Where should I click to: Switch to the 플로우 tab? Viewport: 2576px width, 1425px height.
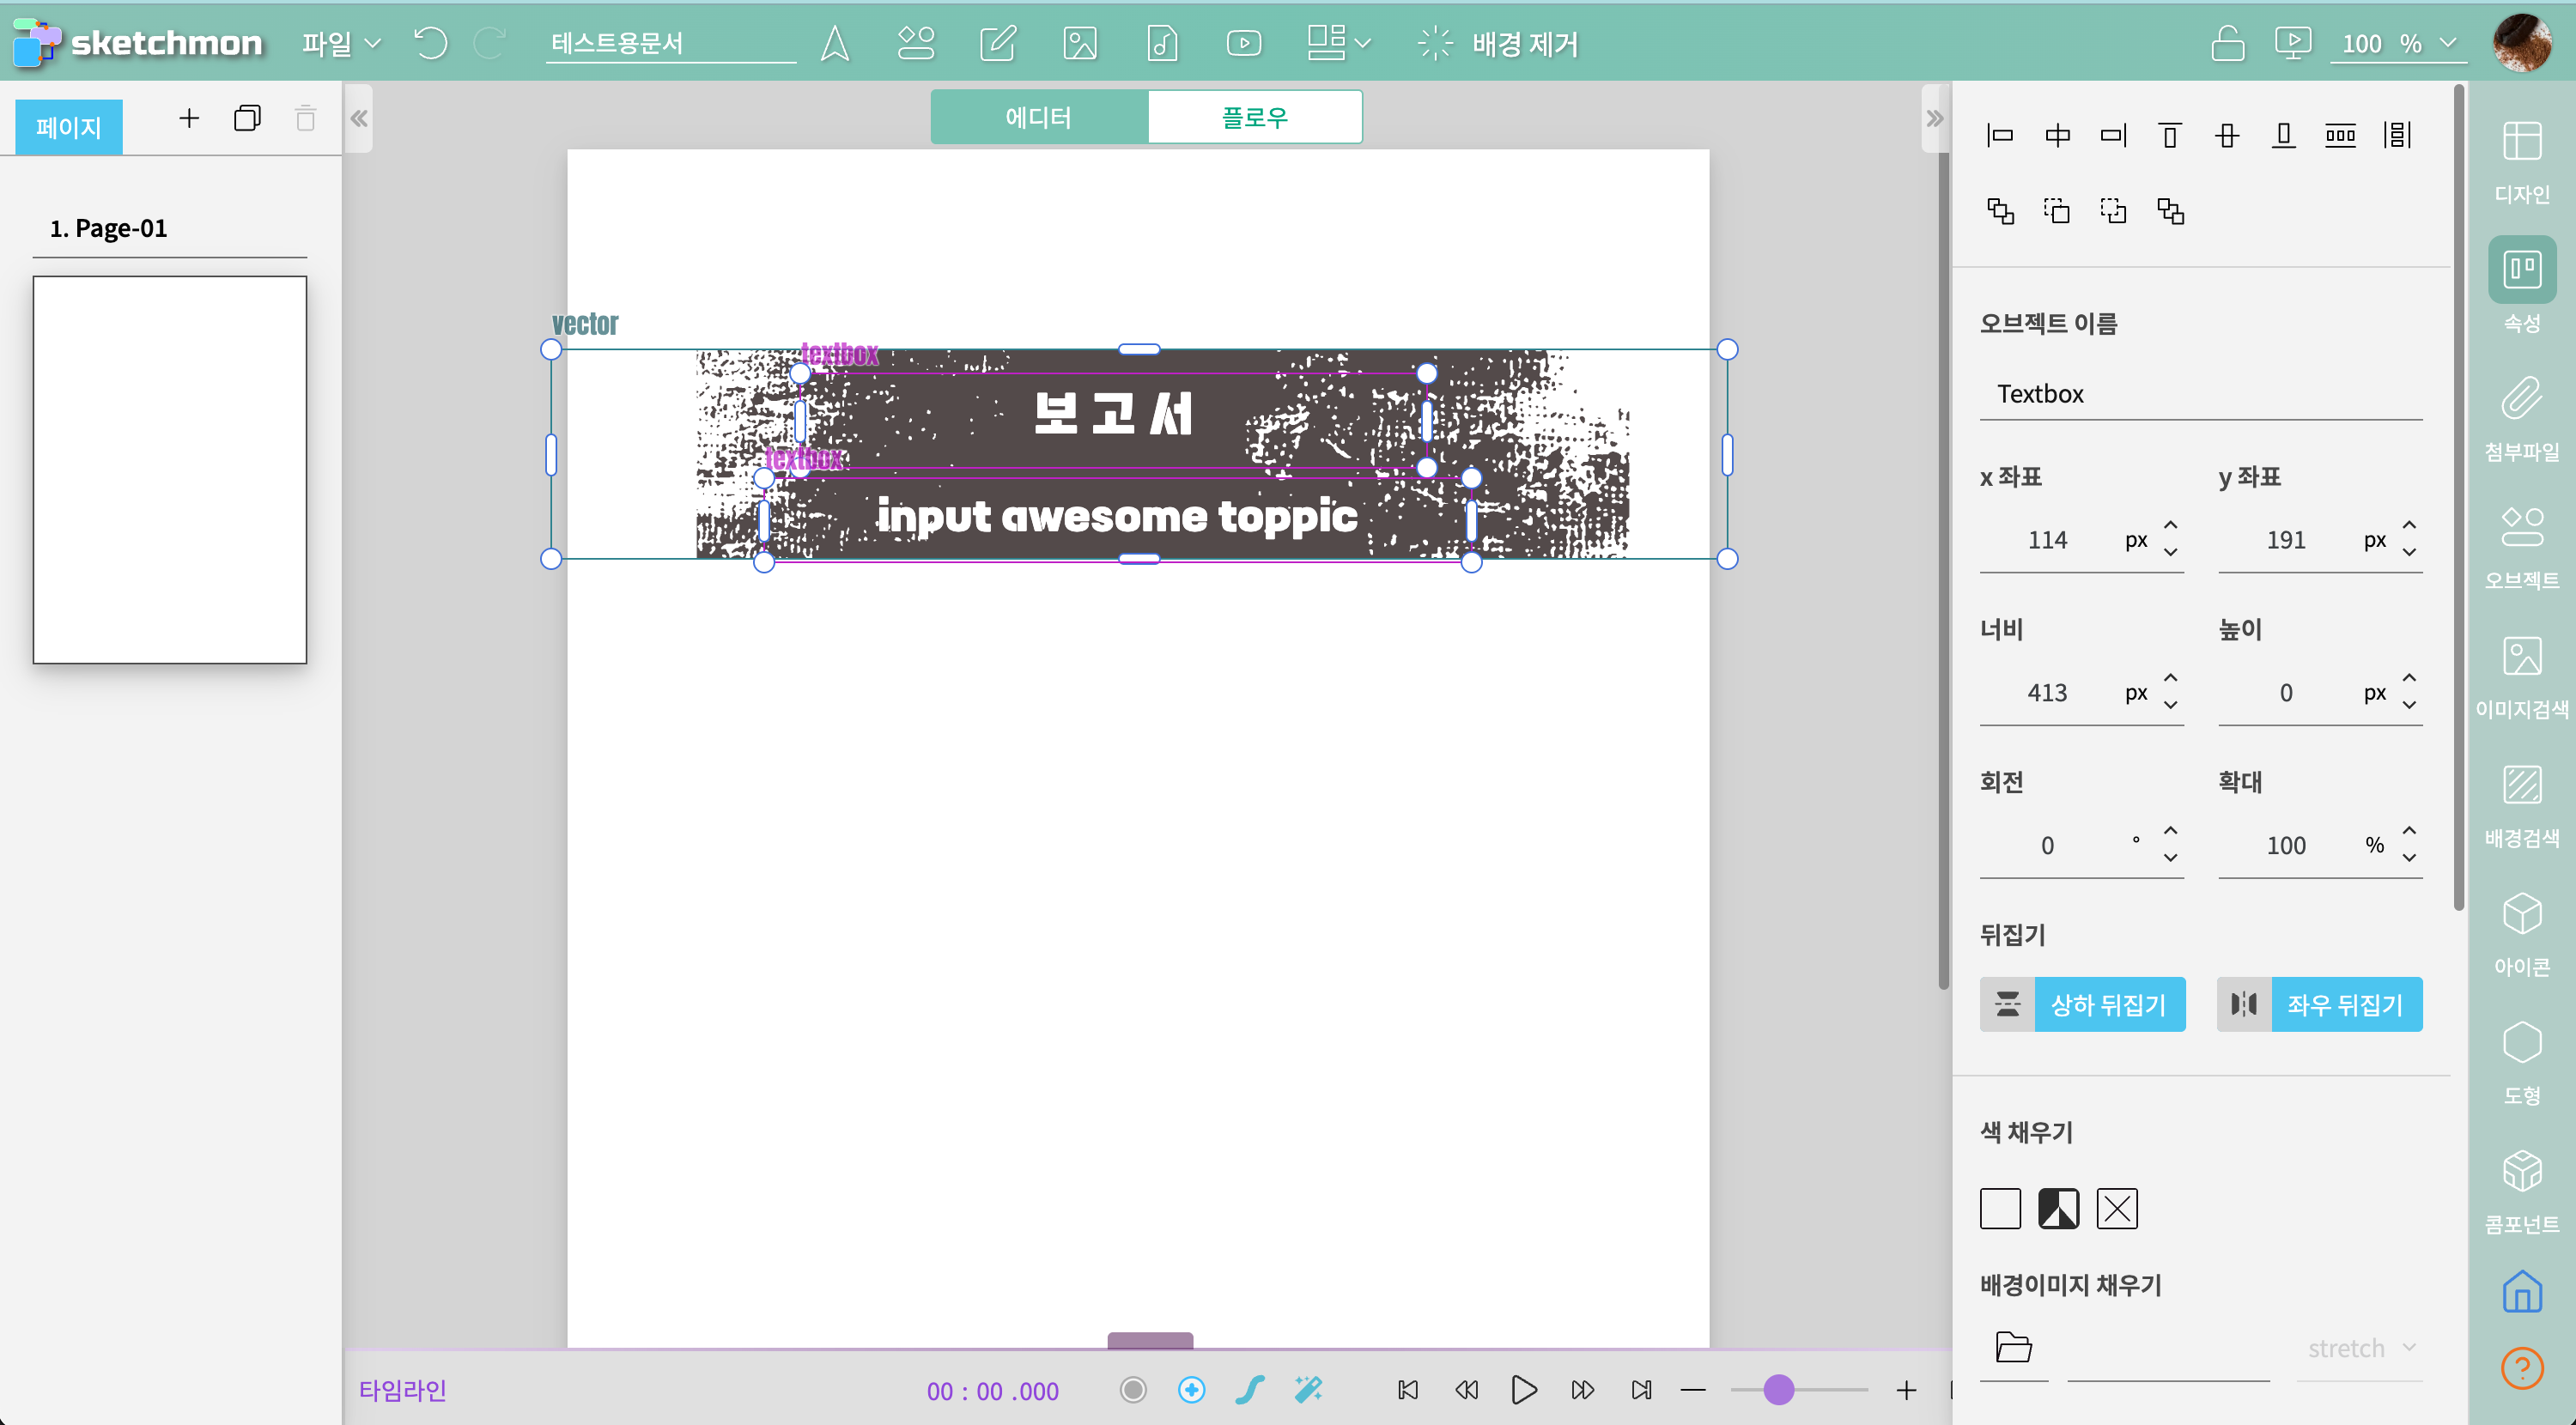[1254, 118]
